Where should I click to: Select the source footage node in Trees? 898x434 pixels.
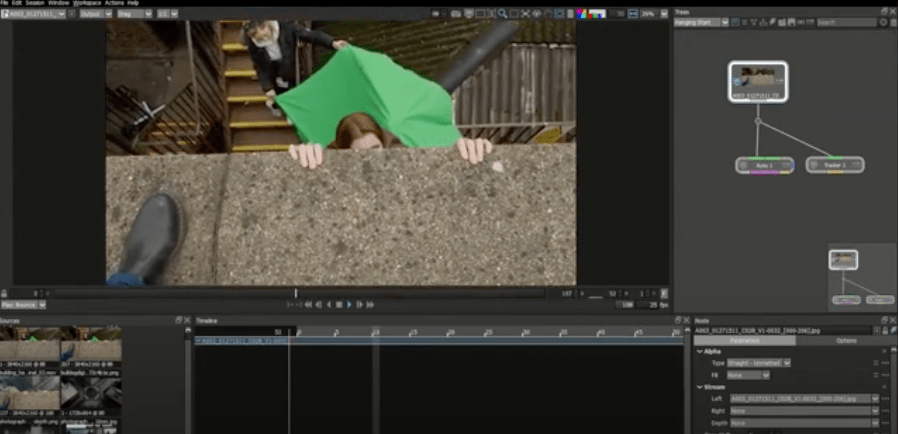point(757,81)
